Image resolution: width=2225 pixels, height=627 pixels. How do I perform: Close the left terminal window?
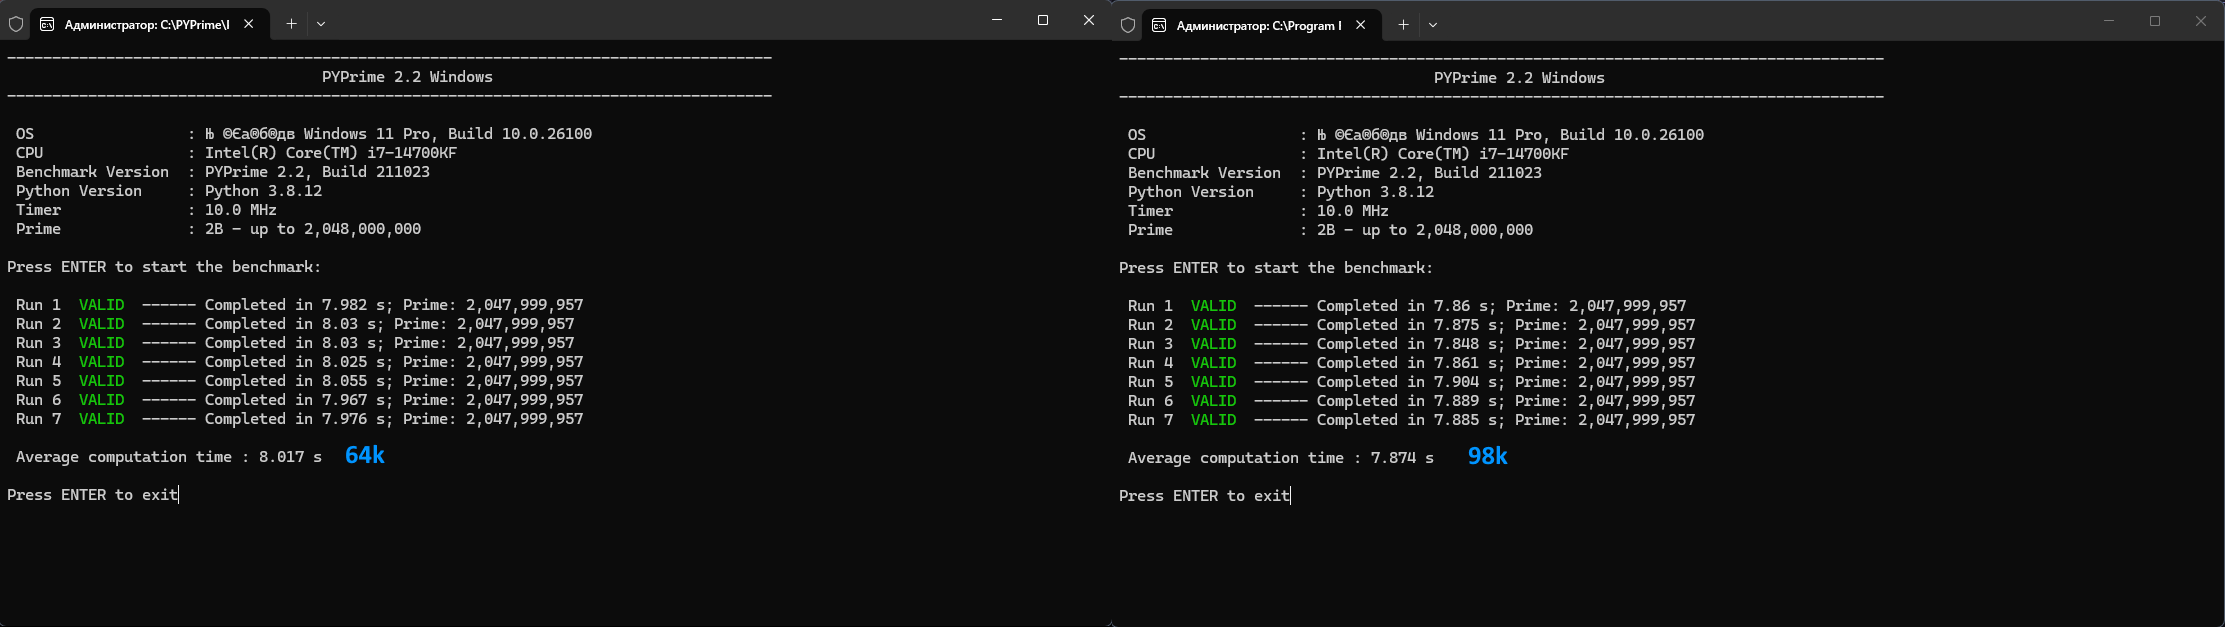(x=1089, y=20)
